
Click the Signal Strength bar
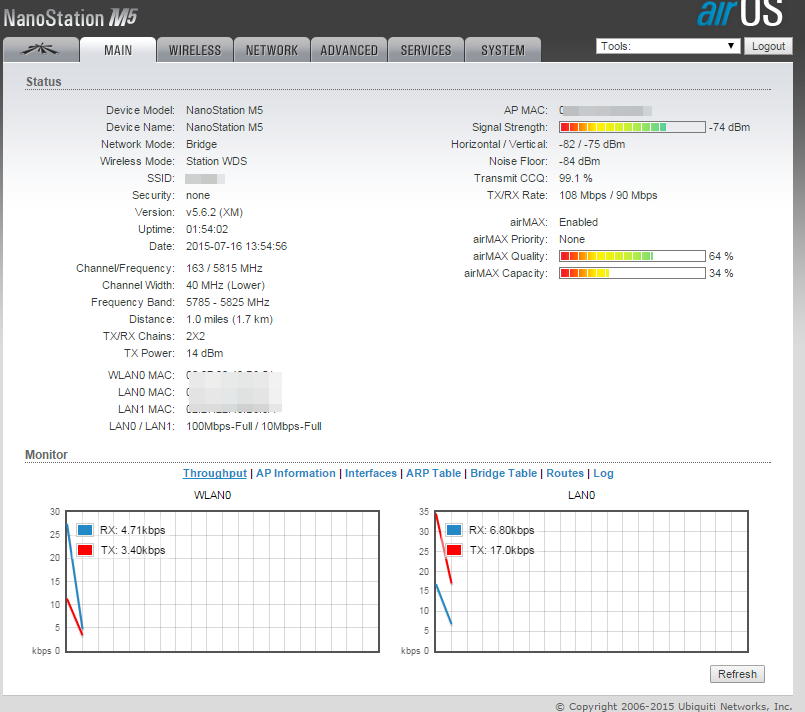[x=632, y=127]
